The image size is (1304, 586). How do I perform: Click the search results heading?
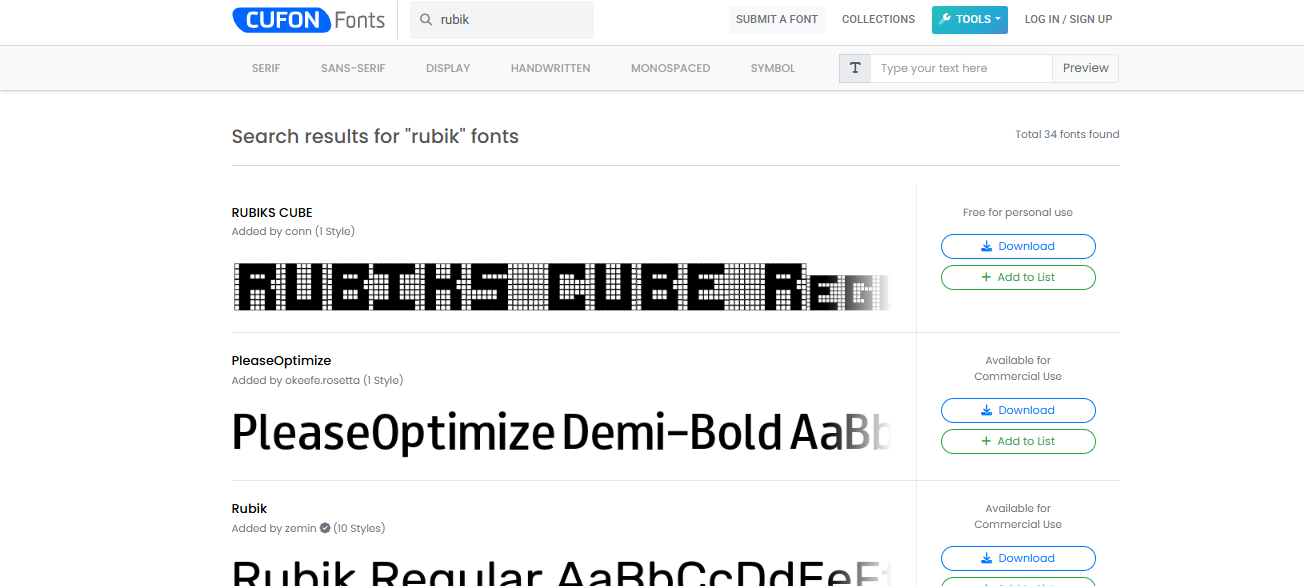click(x=375, y=136)
